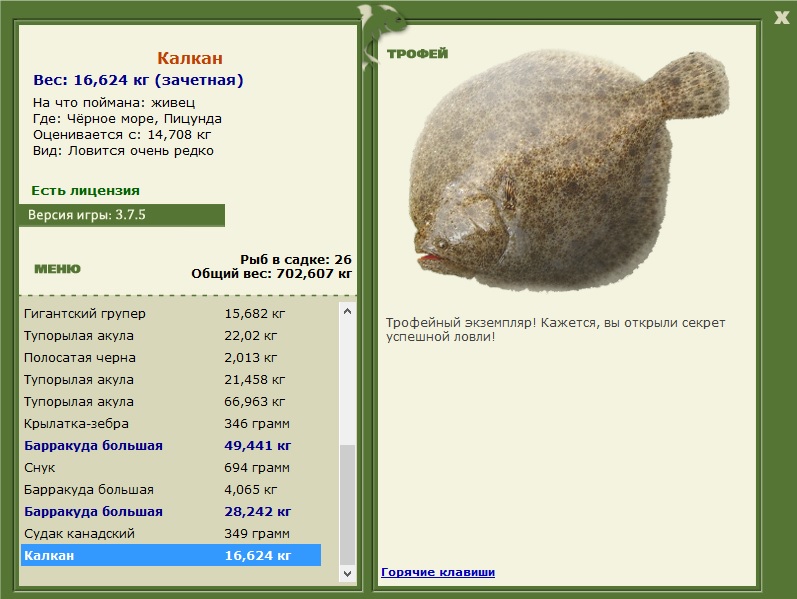797x599 pixels.
Task: Click the Где: Чёрное море, Пицунда line
Action: (127, 119)
